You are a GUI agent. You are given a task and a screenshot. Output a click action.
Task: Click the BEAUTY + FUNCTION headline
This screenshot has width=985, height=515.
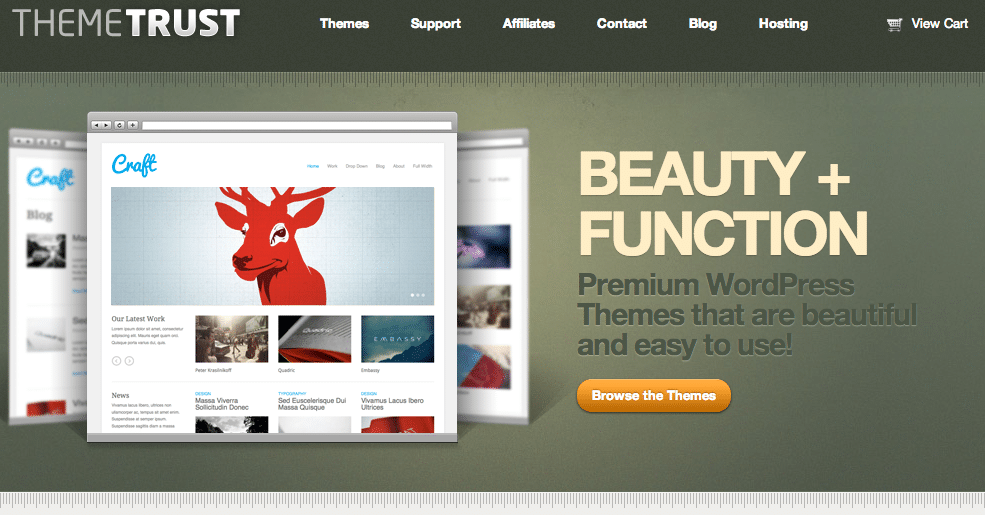click(x=722, y=203)
